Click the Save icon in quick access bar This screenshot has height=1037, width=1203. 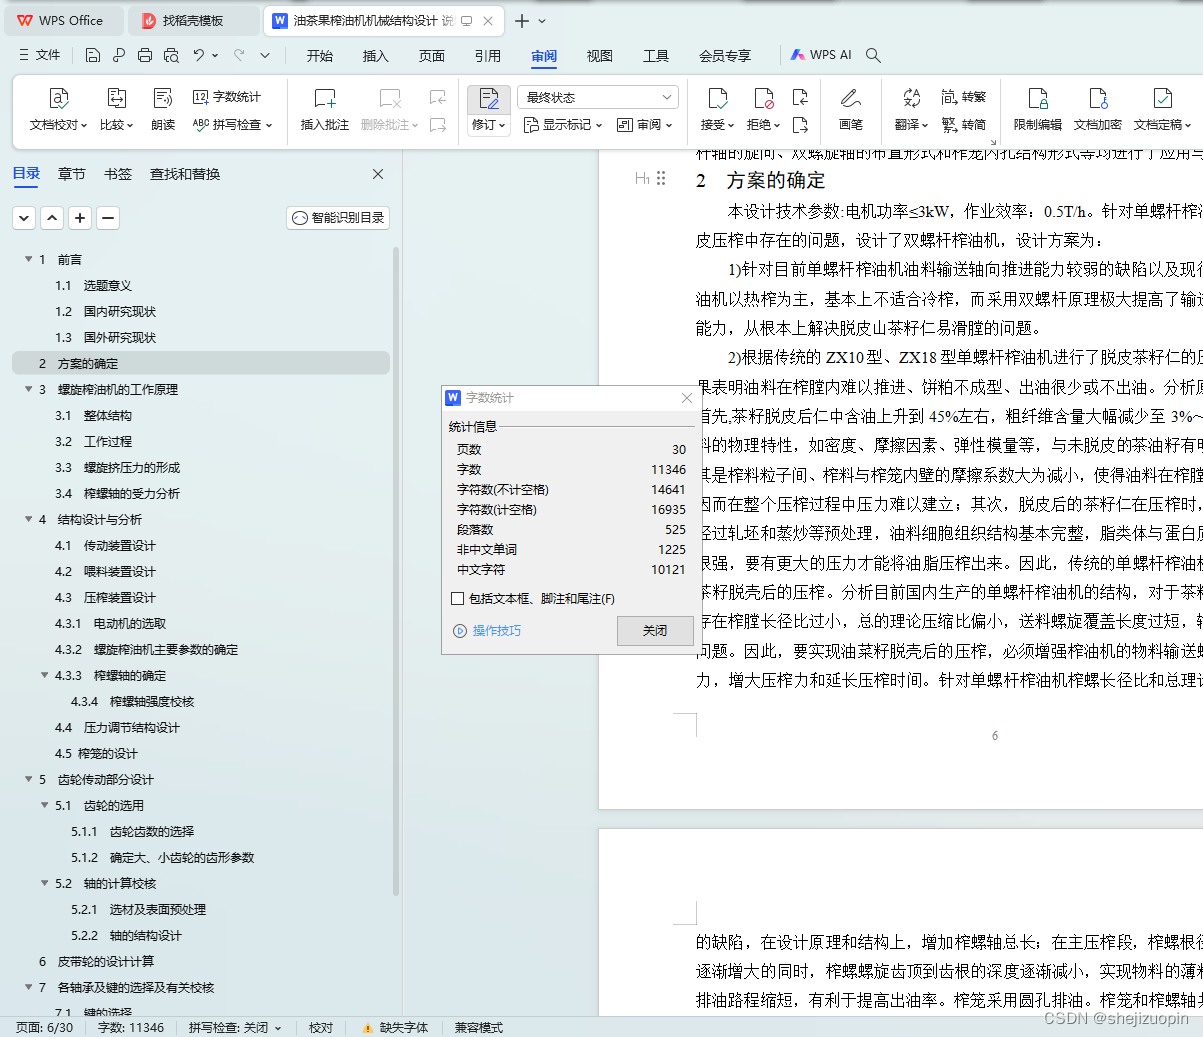coord(93,55)
